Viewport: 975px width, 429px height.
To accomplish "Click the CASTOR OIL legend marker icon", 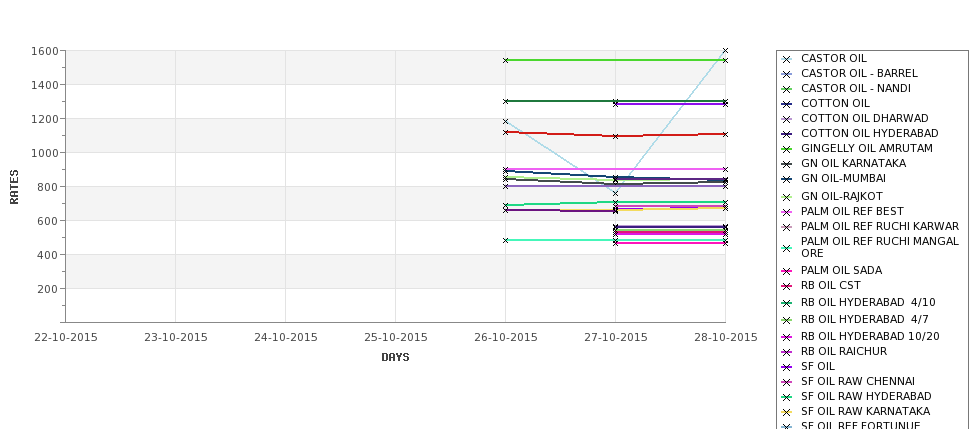I will (x=787, y=59).
